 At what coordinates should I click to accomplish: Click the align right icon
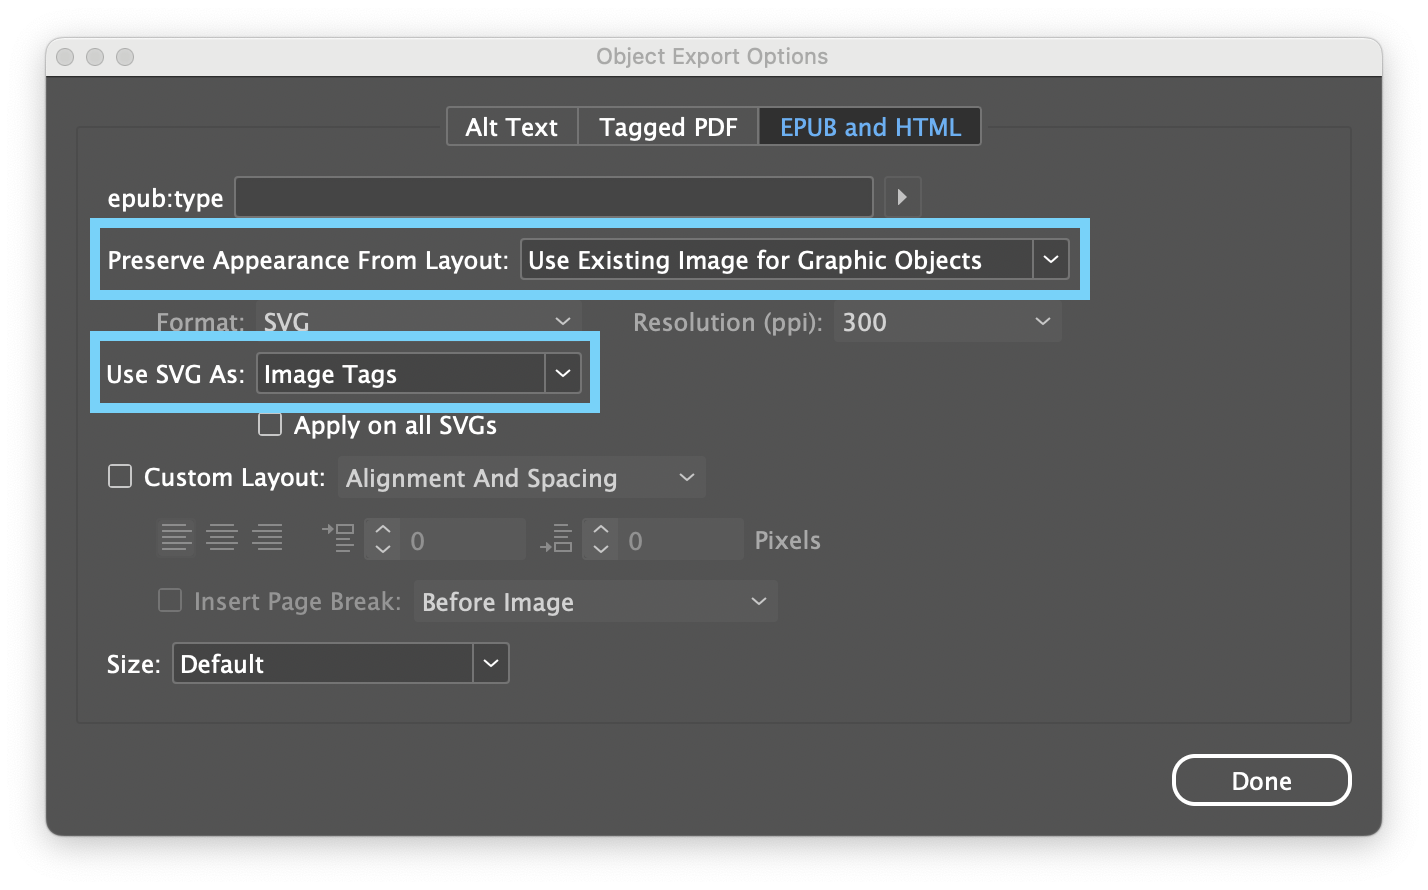point(267,538)
